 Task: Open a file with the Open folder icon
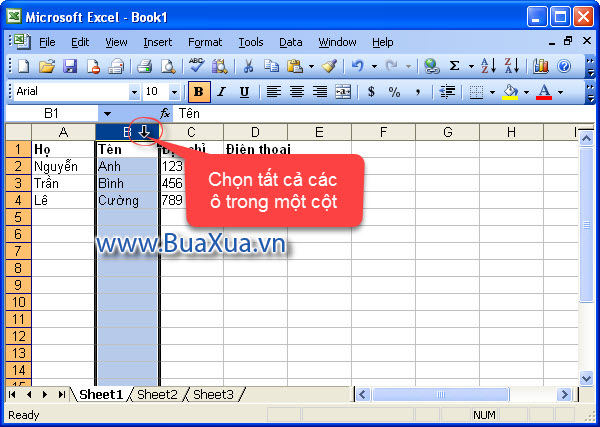47,67
